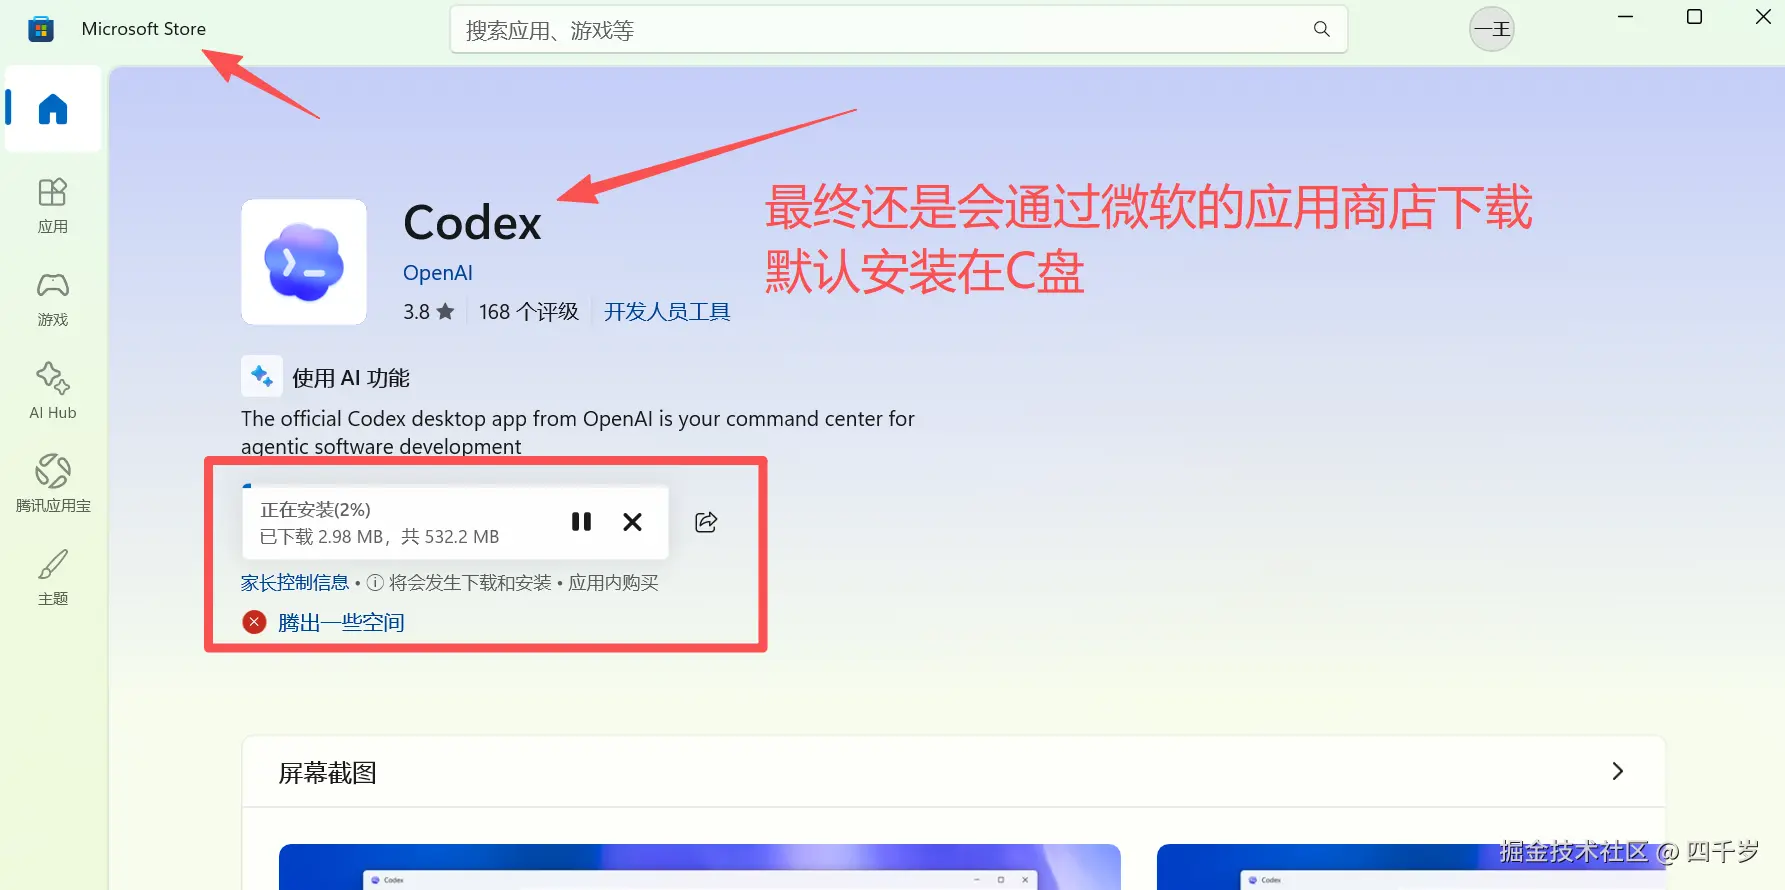Open the 主题 (Themes) section

click(x=53, y=578)
